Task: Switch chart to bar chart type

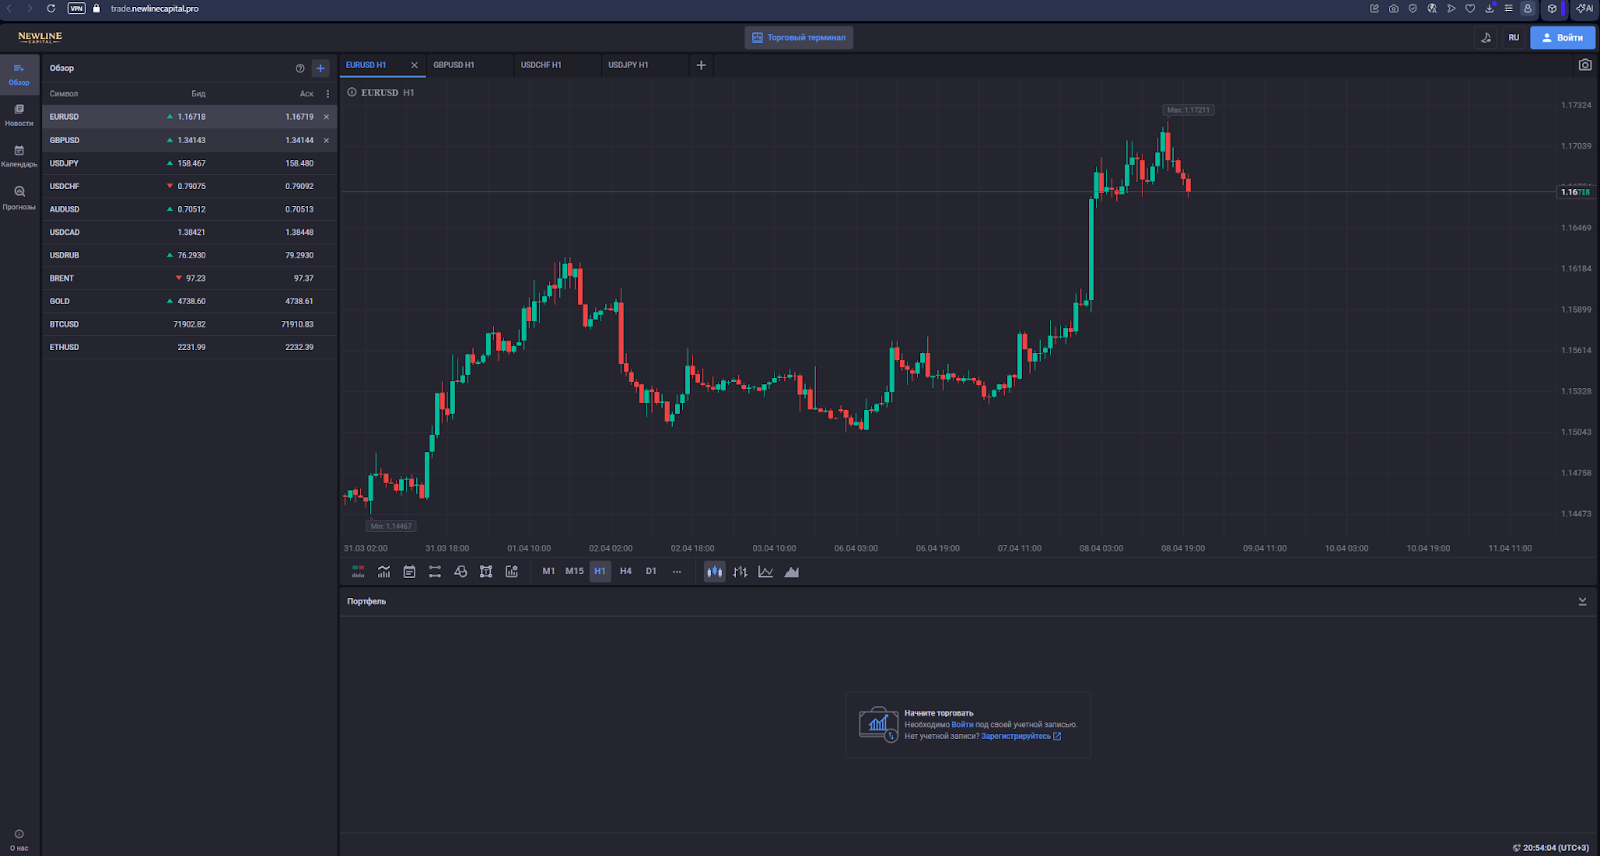Action: coord(740,572)
